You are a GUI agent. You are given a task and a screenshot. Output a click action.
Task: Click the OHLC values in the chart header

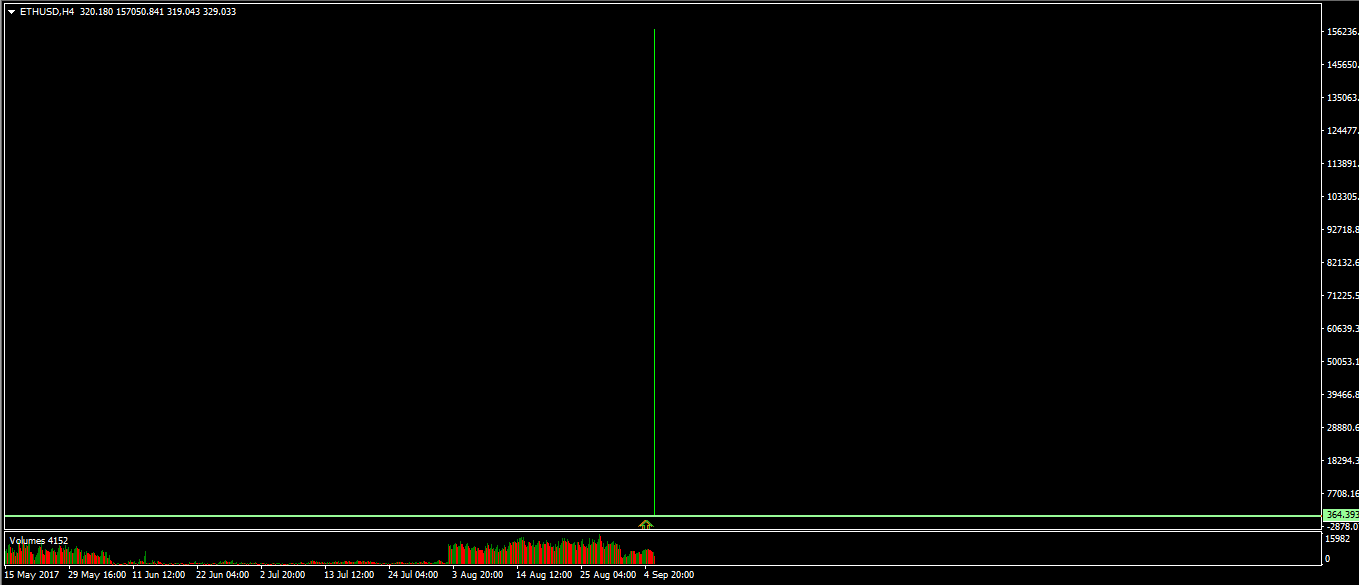point(158,12)
